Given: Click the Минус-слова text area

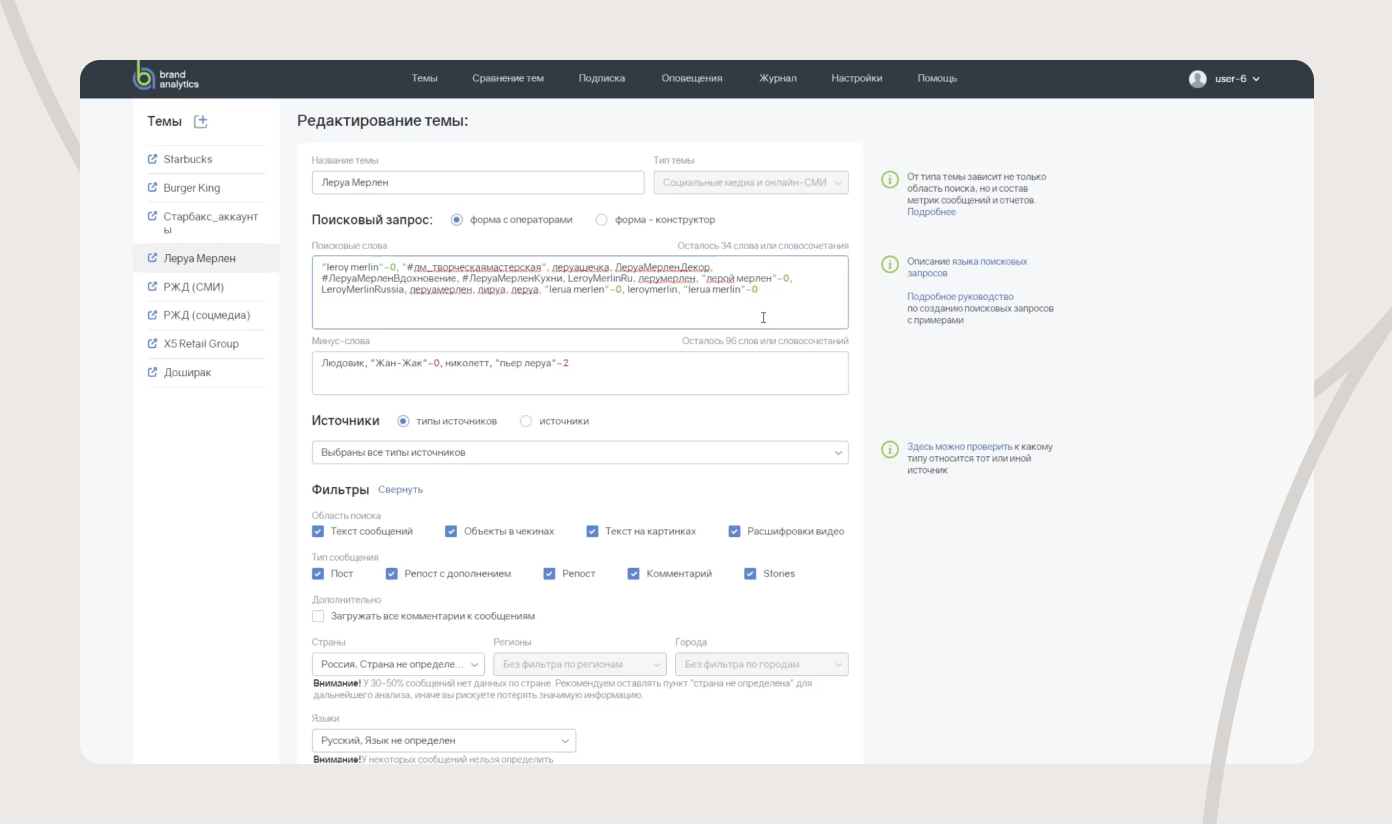Looking at the screenshot, I should pos(580,373).
